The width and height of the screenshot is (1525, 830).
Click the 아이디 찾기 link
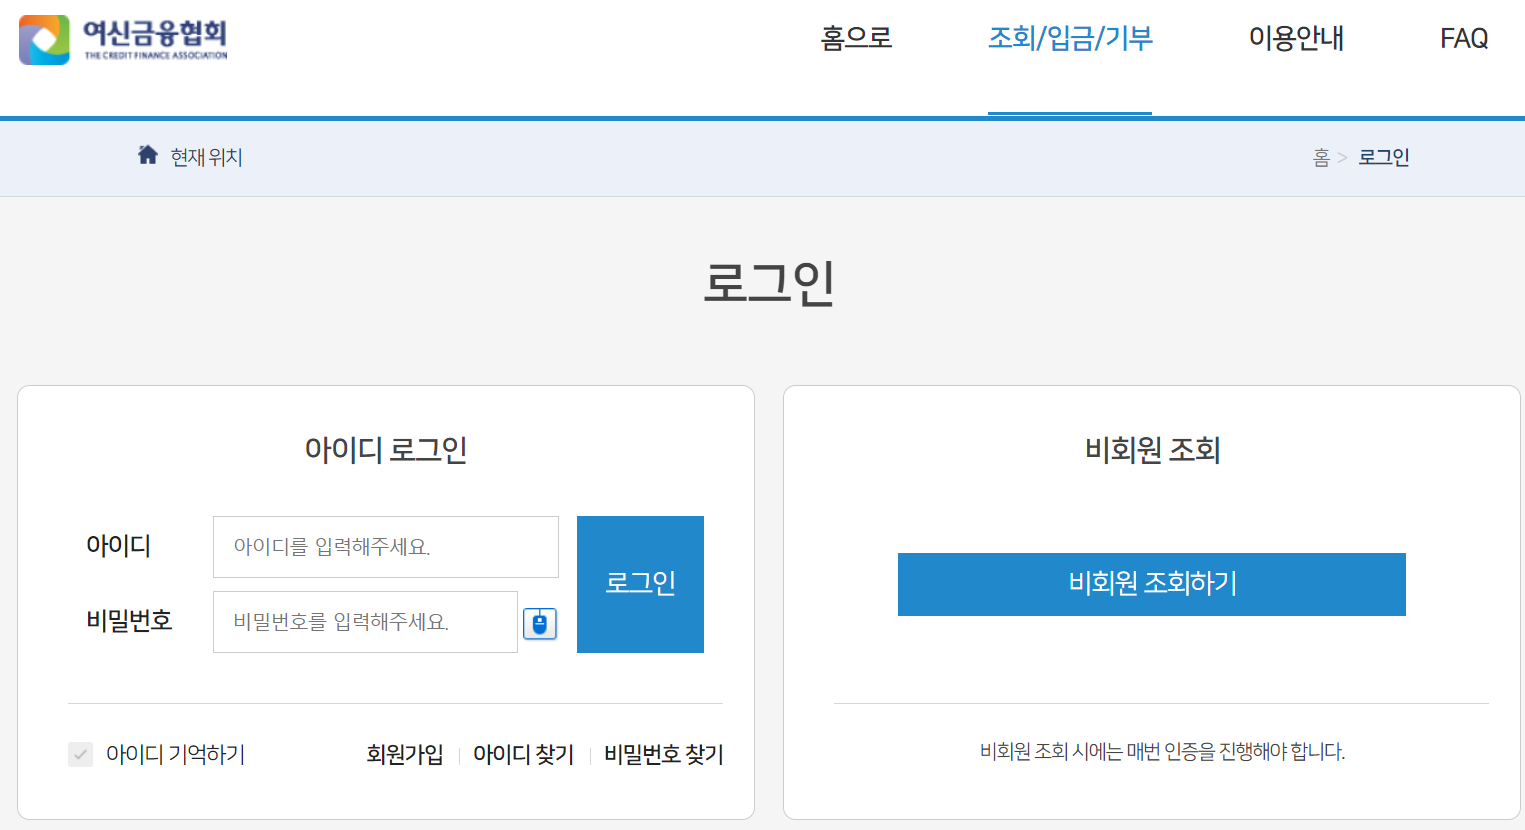point(523,755)
